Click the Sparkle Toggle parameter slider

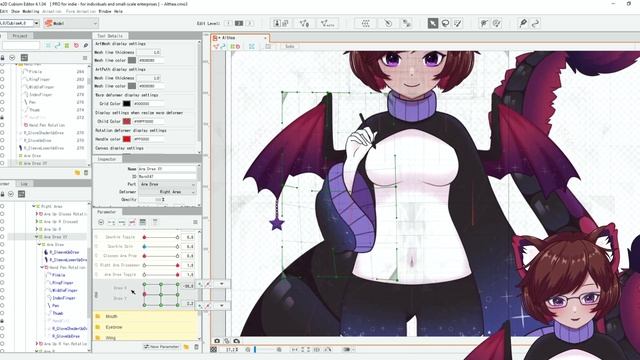[x=161, y=237]
